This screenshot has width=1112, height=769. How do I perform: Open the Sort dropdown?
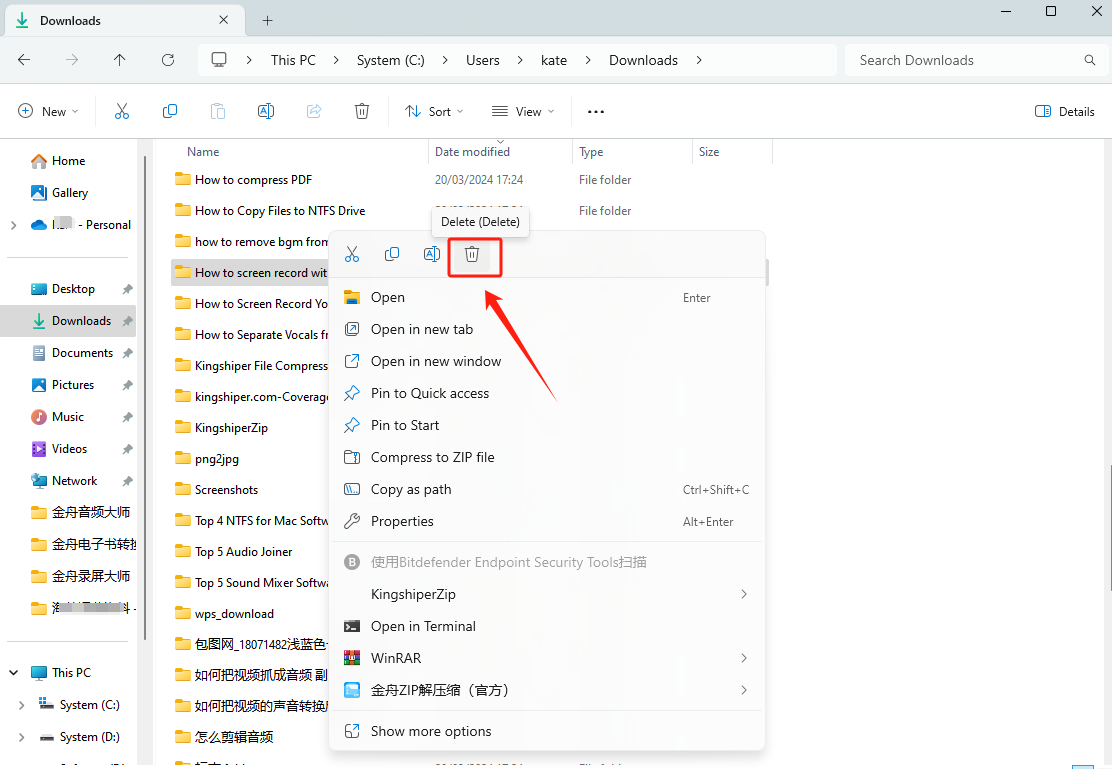point(434,111)
